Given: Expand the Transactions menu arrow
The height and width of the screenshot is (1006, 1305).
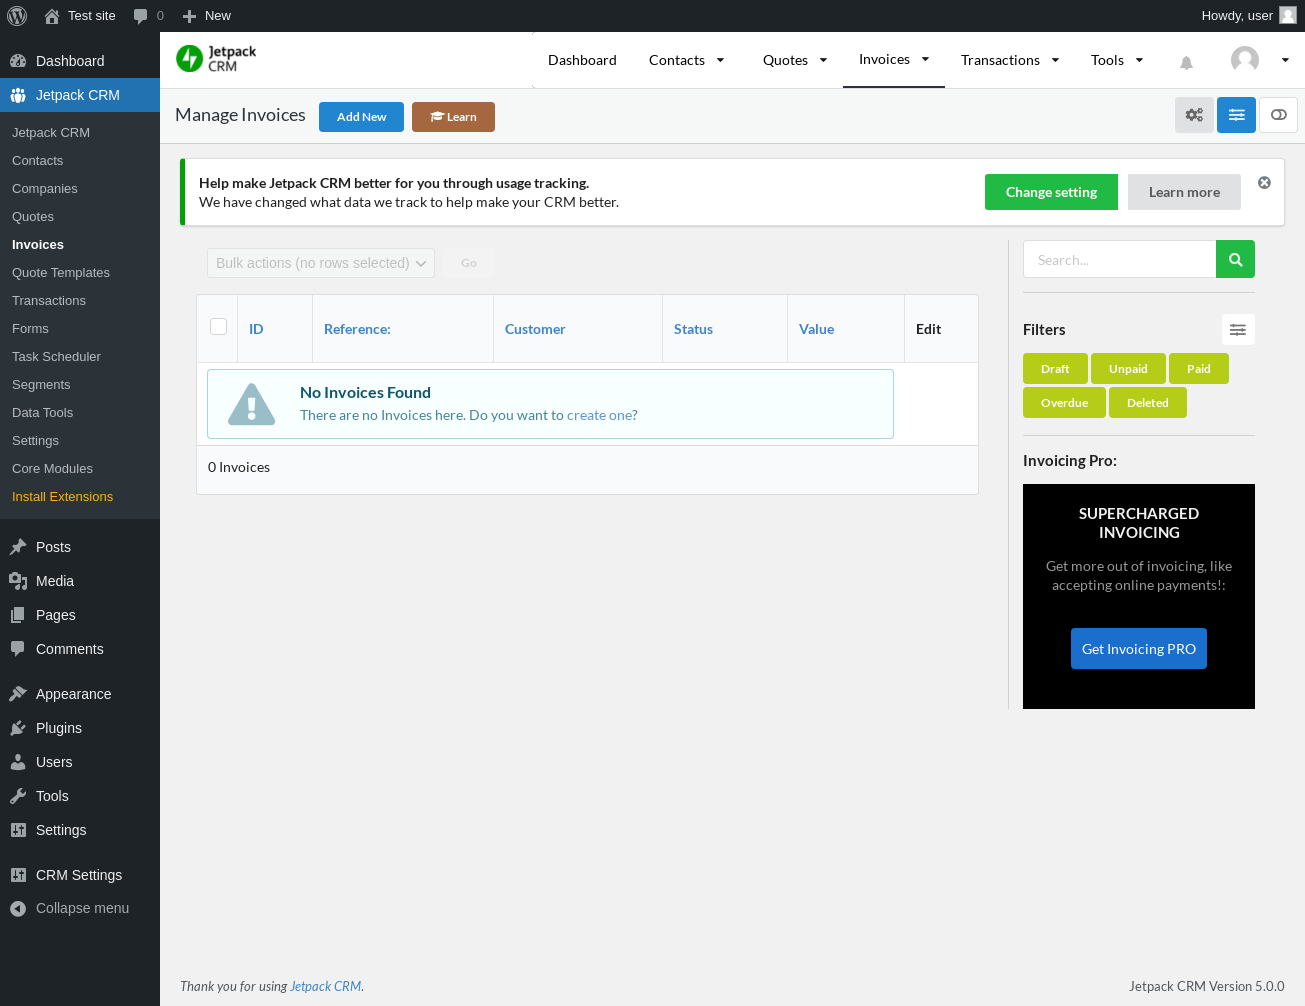Looking at the screenshot, I should (x=1055, y=60).
